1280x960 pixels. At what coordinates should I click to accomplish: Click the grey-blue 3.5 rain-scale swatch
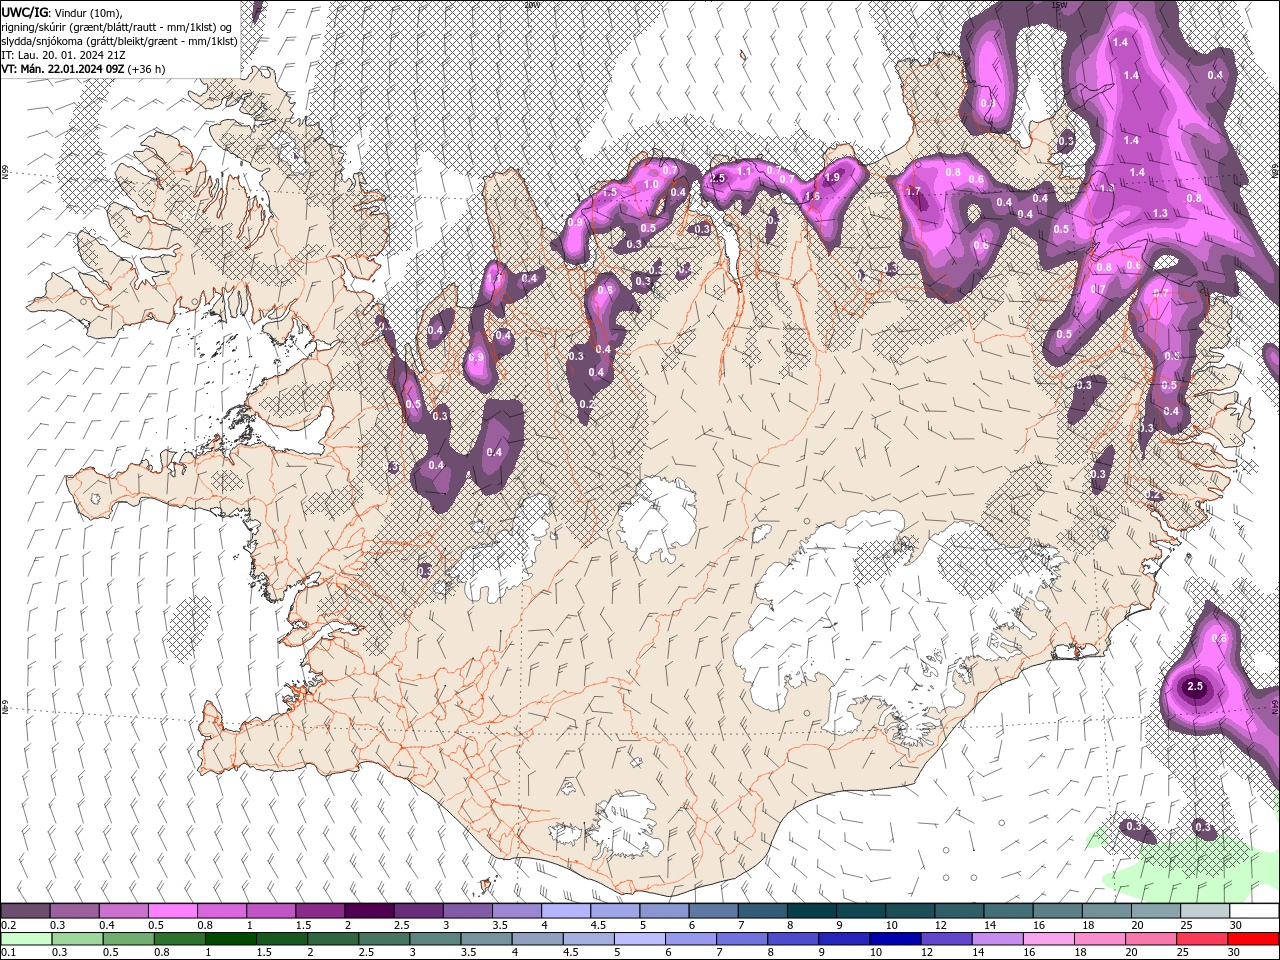[x=484, y=939]
